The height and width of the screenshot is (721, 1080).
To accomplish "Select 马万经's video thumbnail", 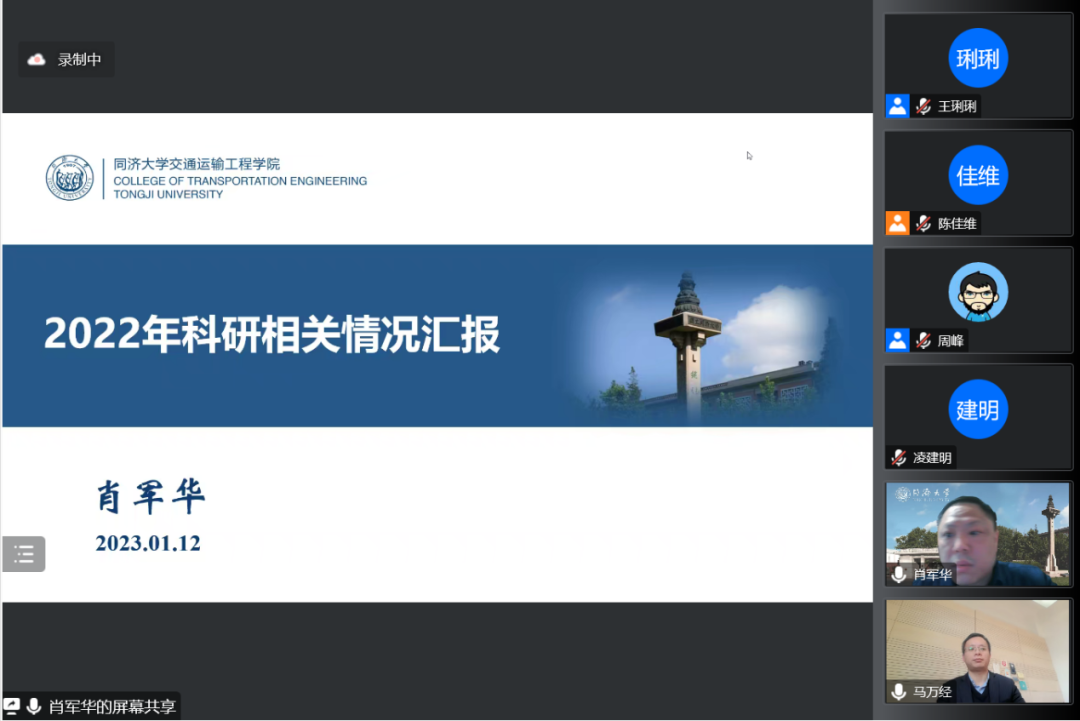I will coord(980,650).
